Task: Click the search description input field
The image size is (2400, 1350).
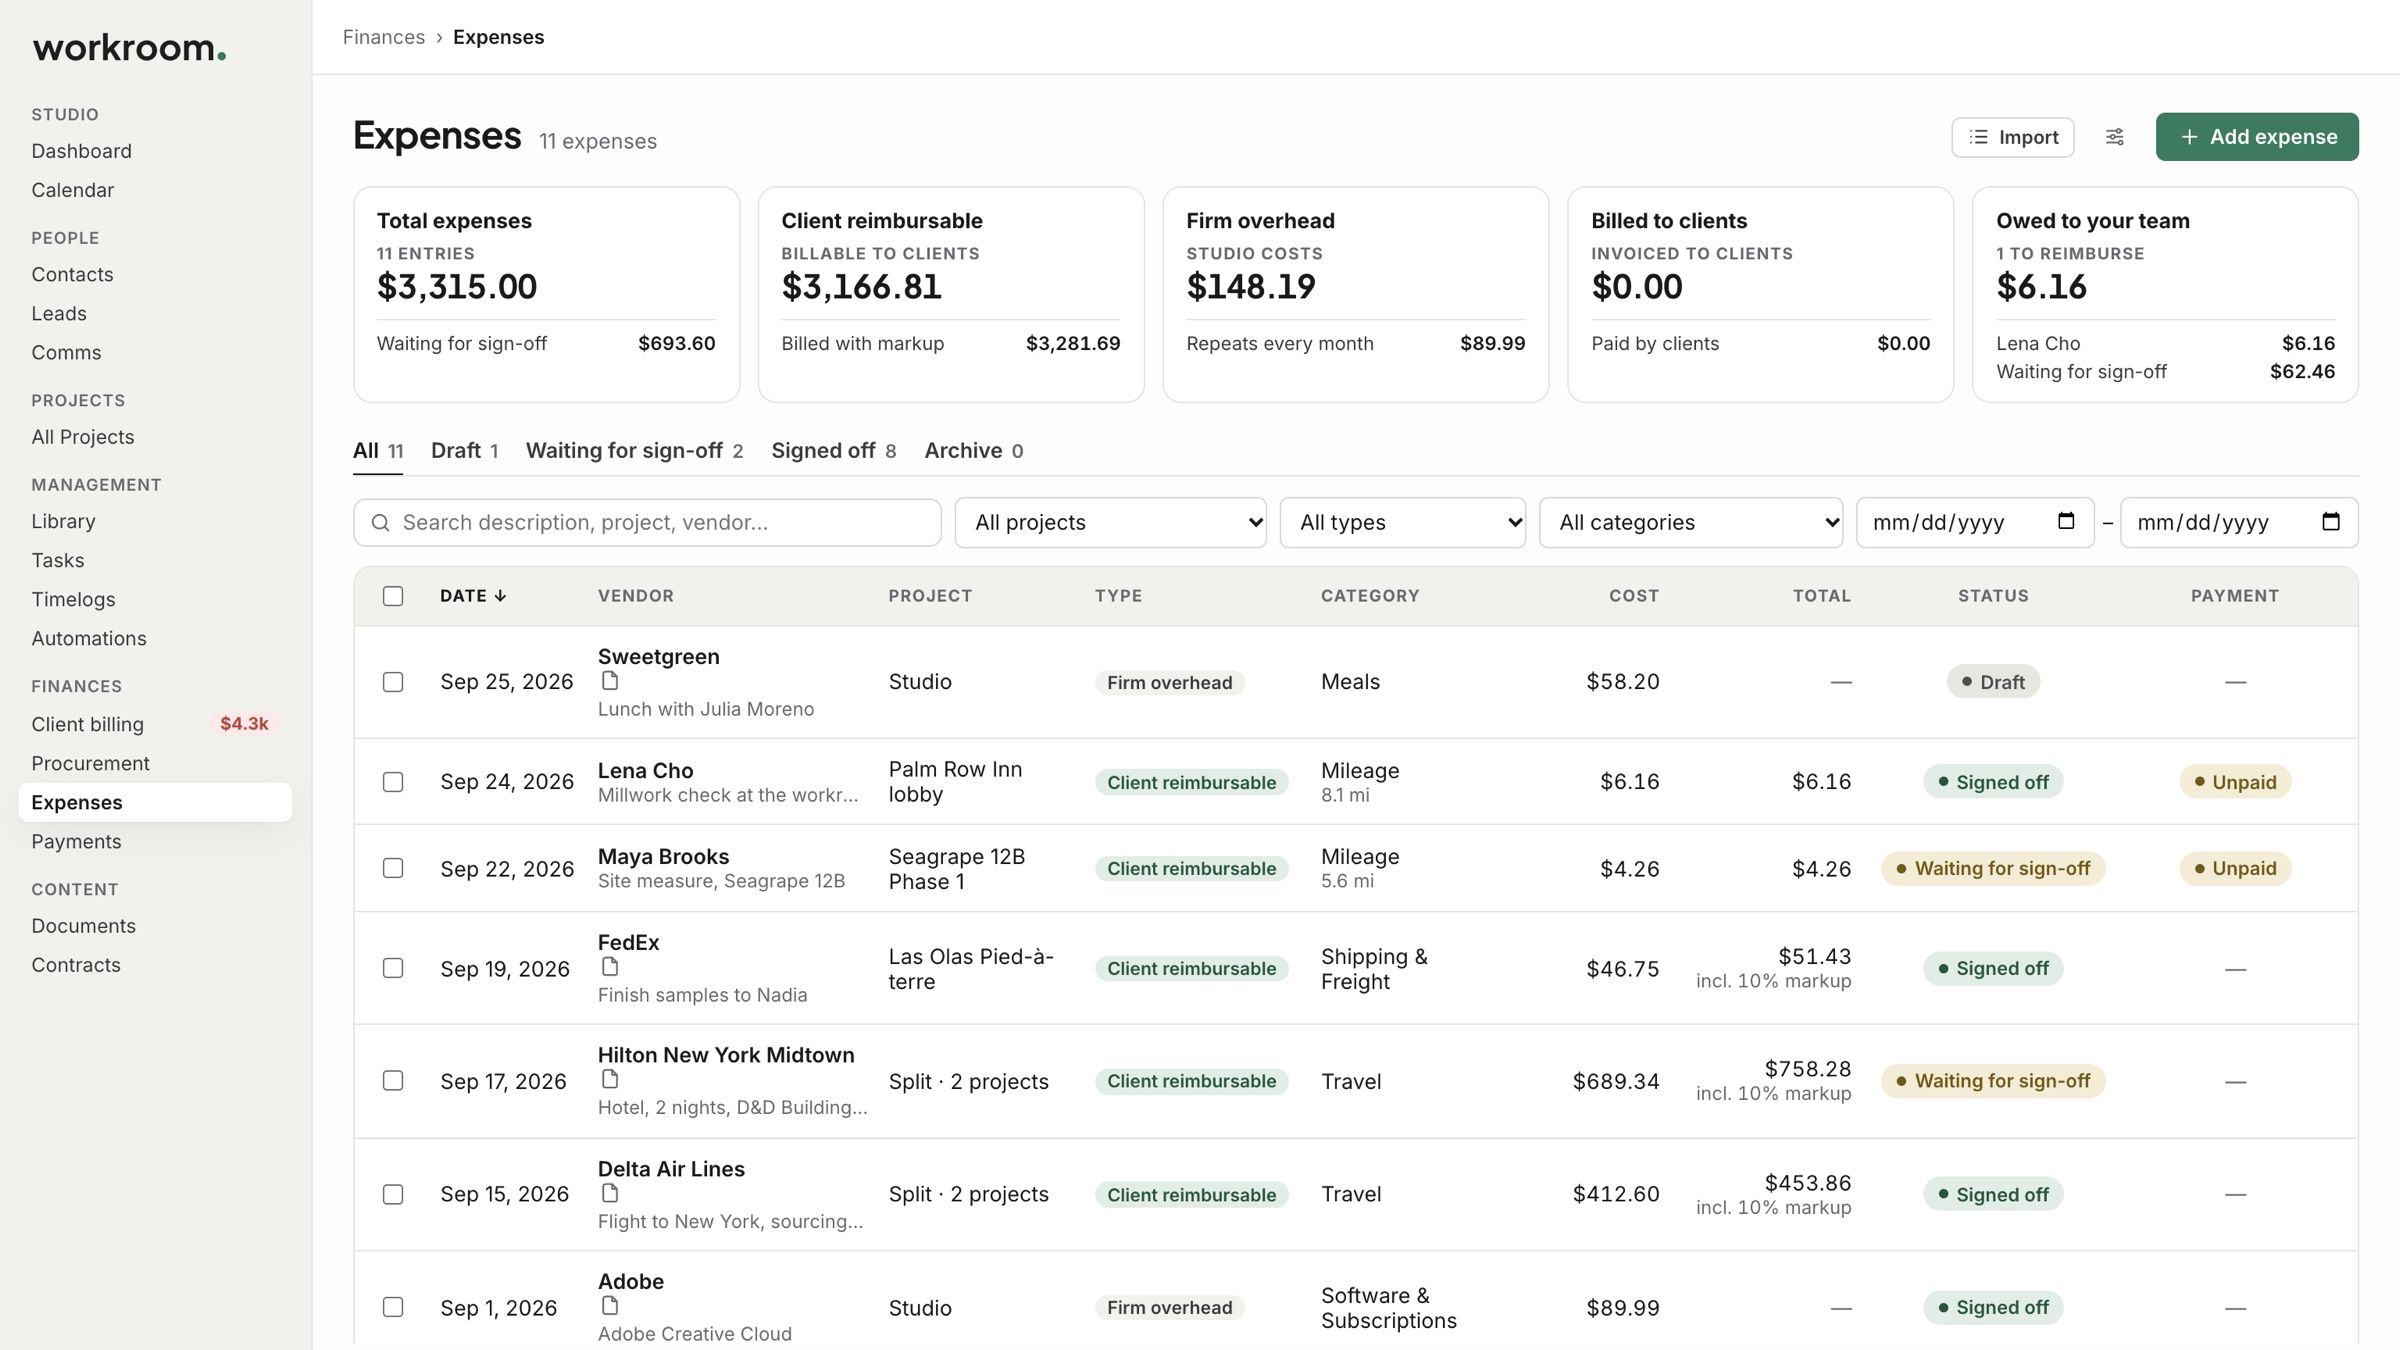Action: click(x=647, y=522)
